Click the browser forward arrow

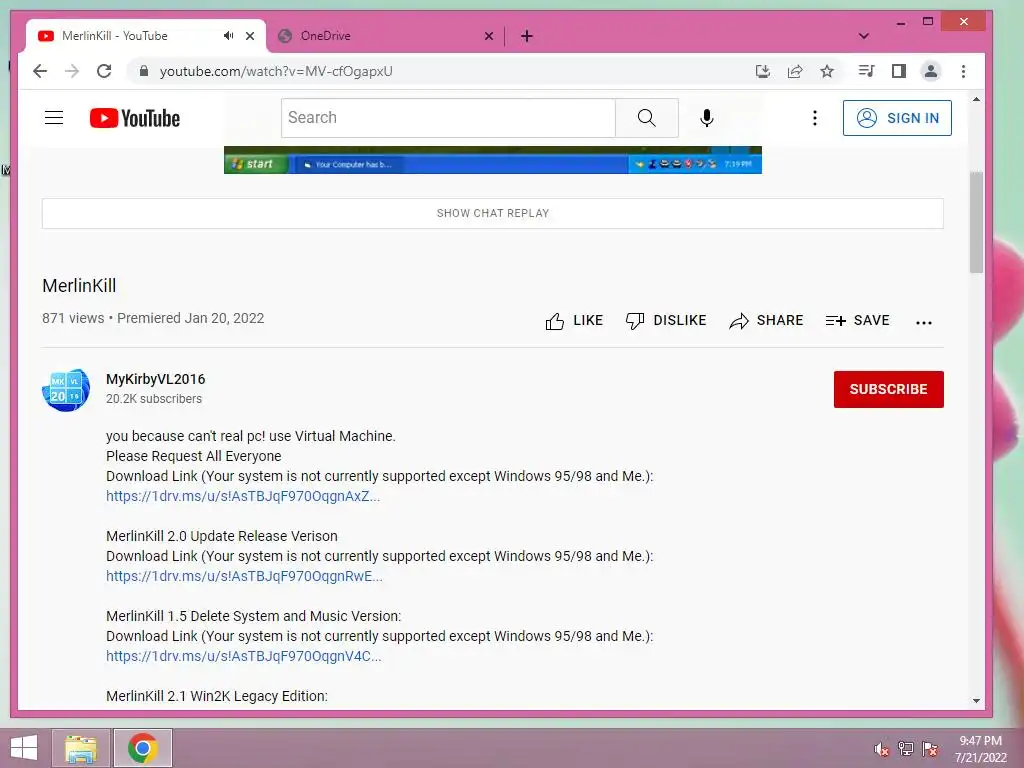click(x=72, y=71)
